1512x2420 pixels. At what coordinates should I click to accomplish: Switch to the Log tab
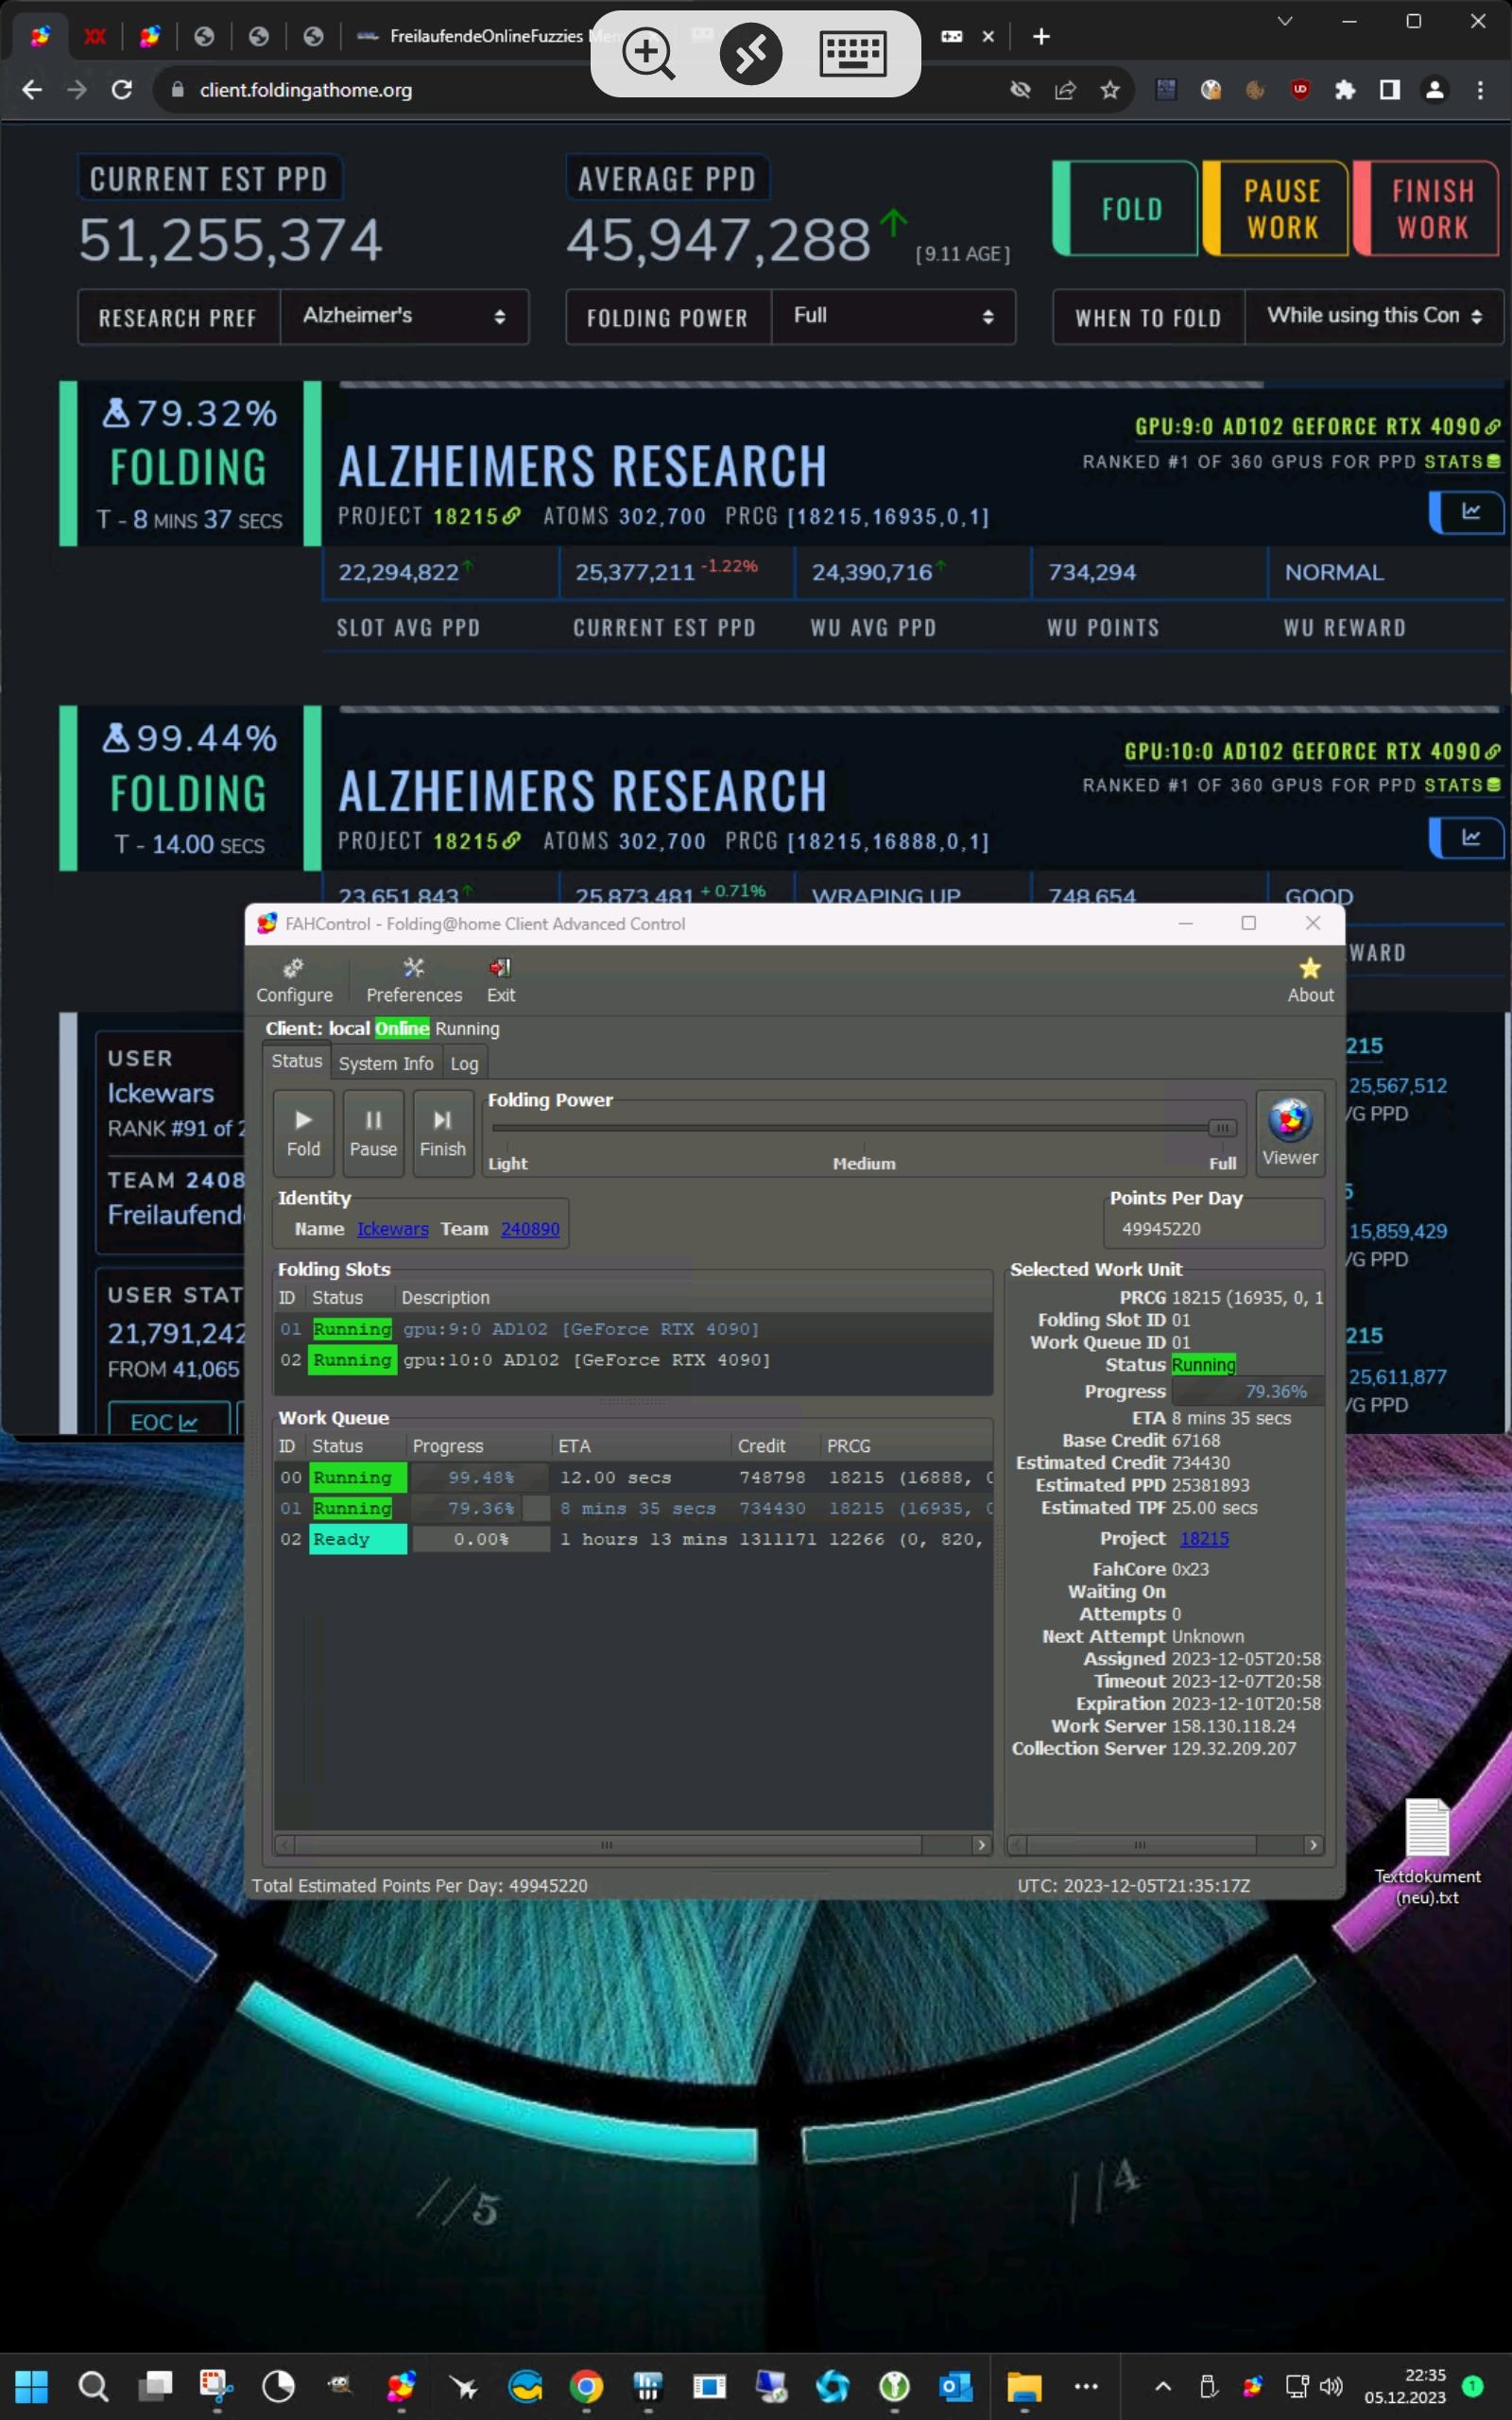[x=464, y=1063]
